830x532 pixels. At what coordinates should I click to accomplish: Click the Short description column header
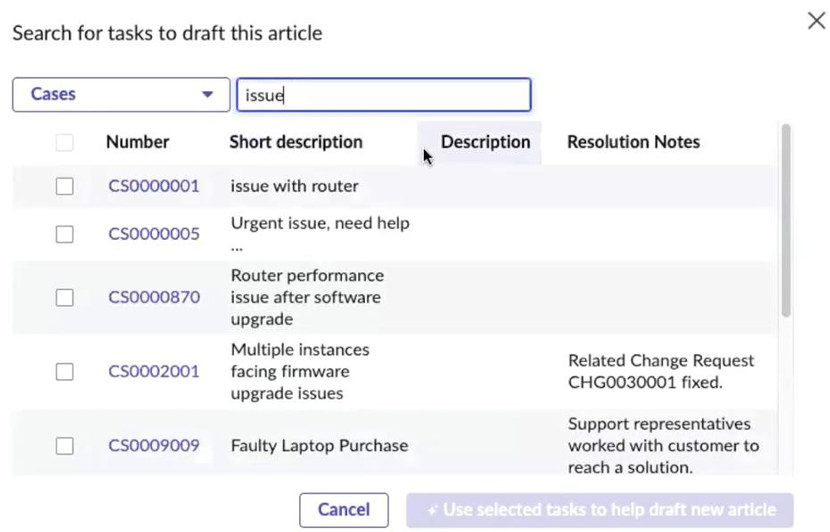tap(296, 142)
